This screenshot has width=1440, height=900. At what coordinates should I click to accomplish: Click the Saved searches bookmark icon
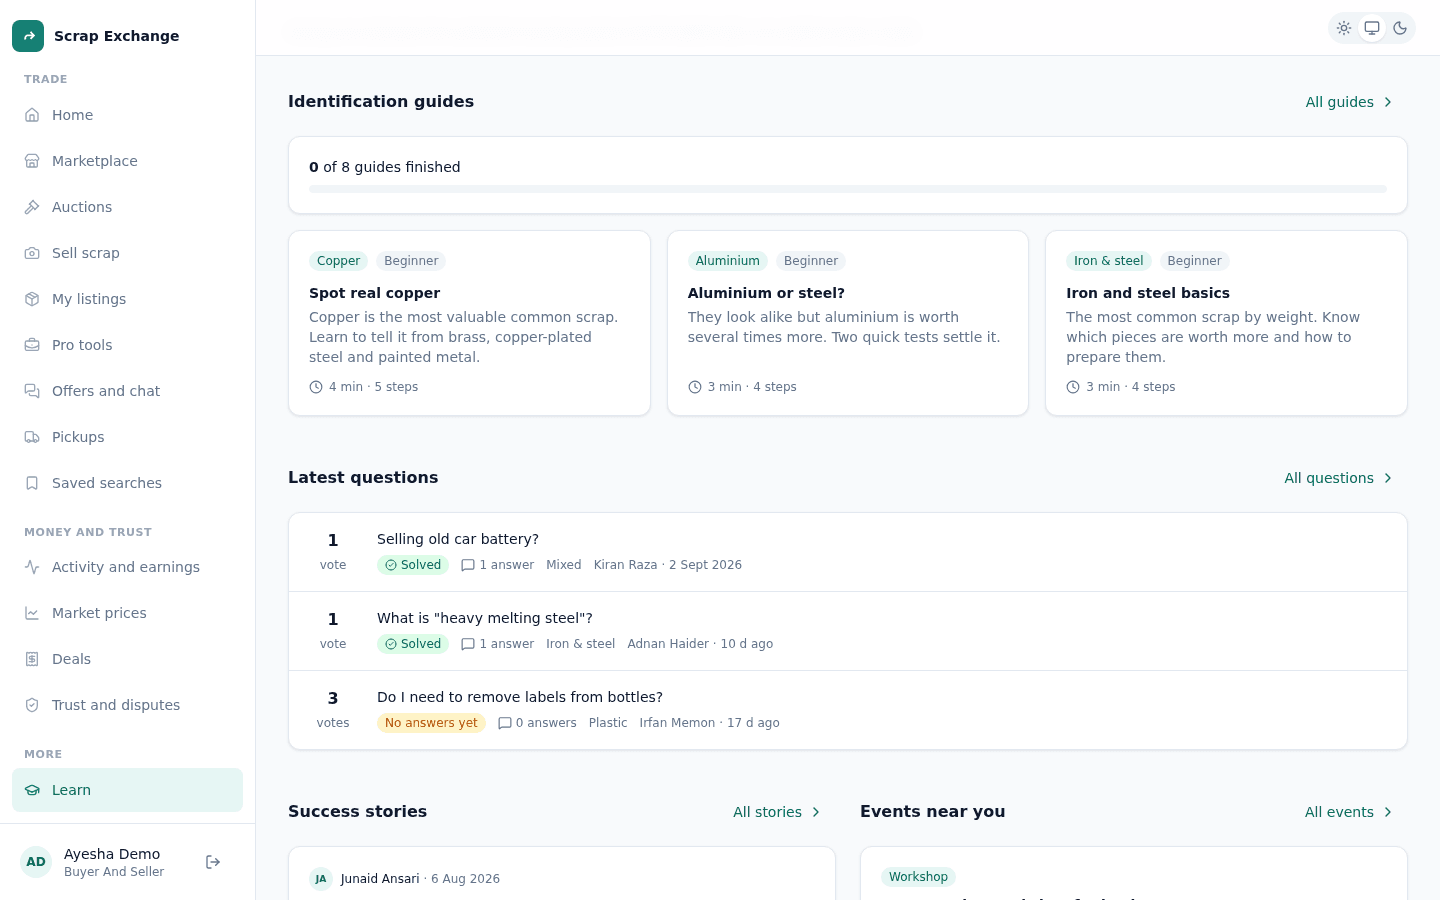(32, 483)
